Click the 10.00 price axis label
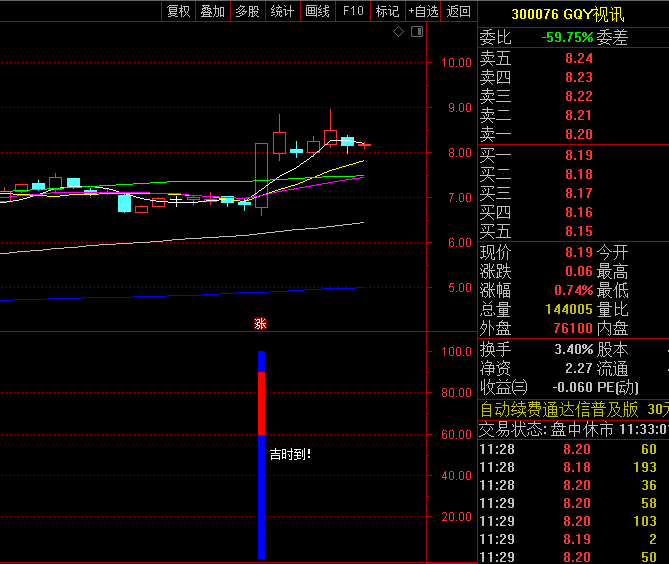Screen dimensions: 669x564 click(456, 63)
